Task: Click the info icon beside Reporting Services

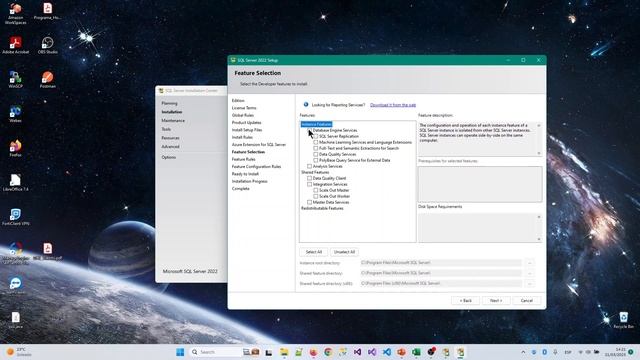Action: coord(306,104)
